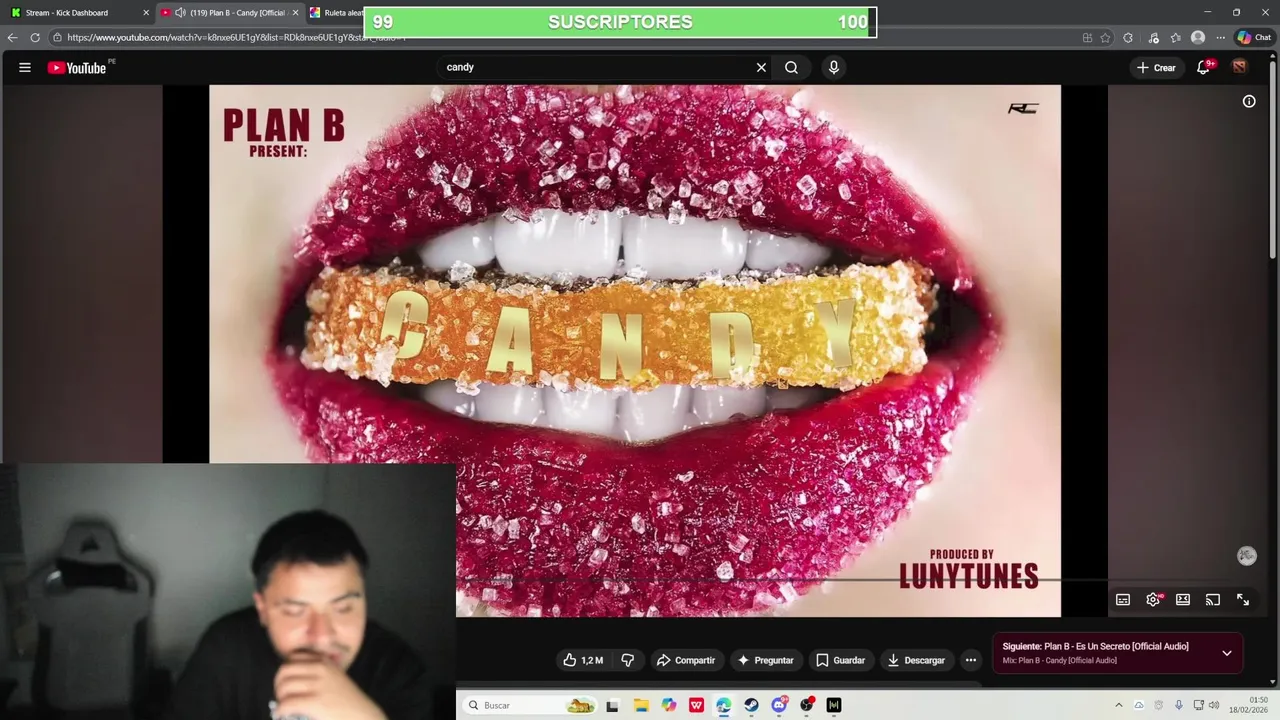Cast the video to a TV
Screen dimensions: 1280x720
point(1213,600)
